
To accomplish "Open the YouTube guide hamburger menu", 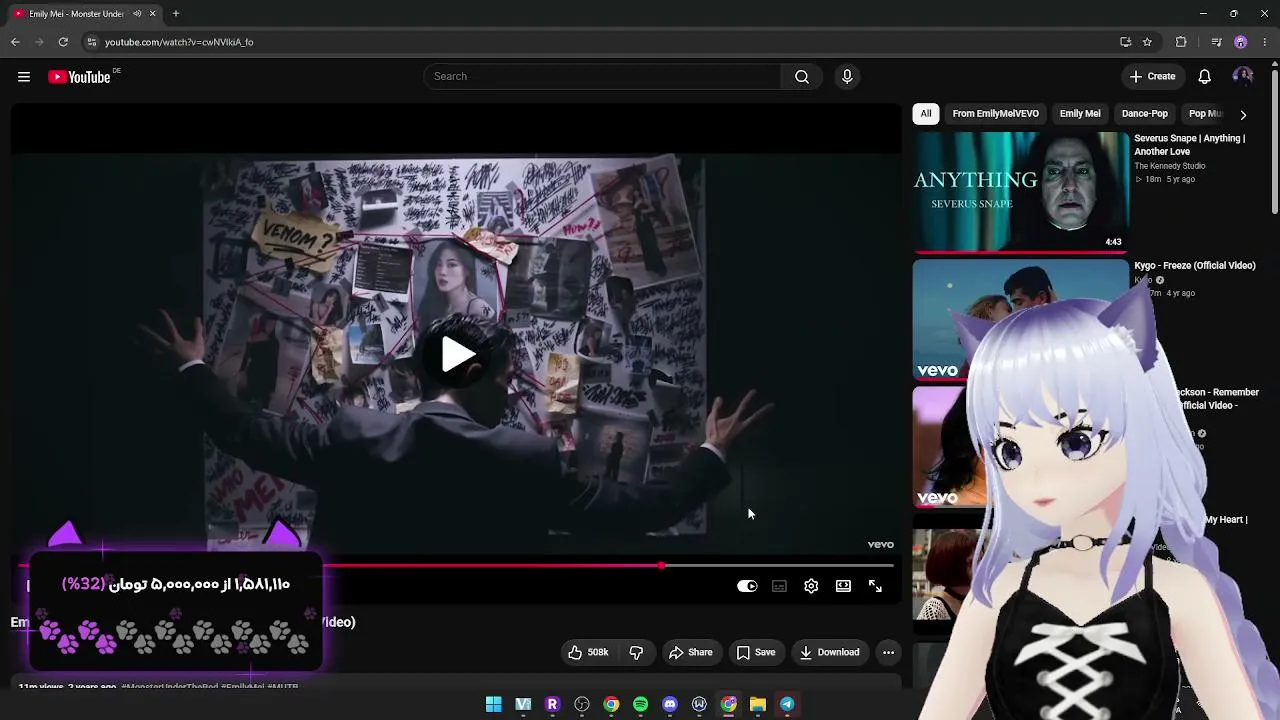I will [x=24, y=77].
